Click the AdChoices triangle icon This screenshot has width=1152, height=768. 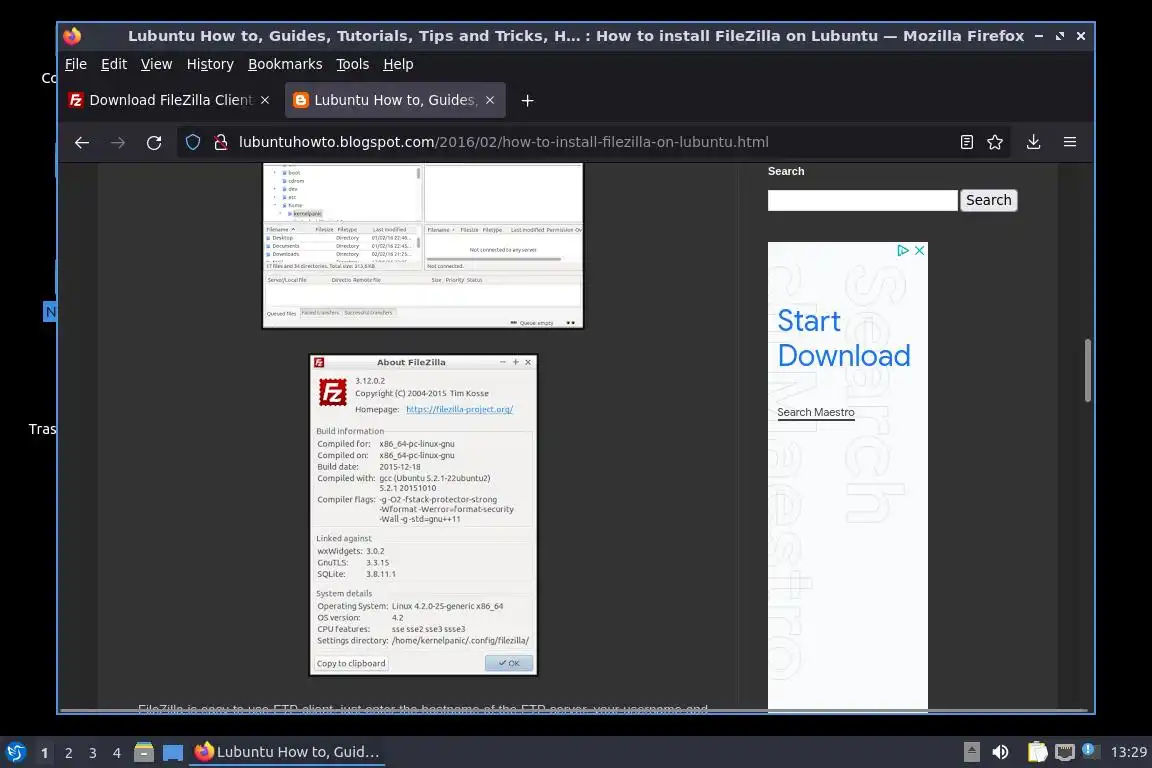pos(903,251)
